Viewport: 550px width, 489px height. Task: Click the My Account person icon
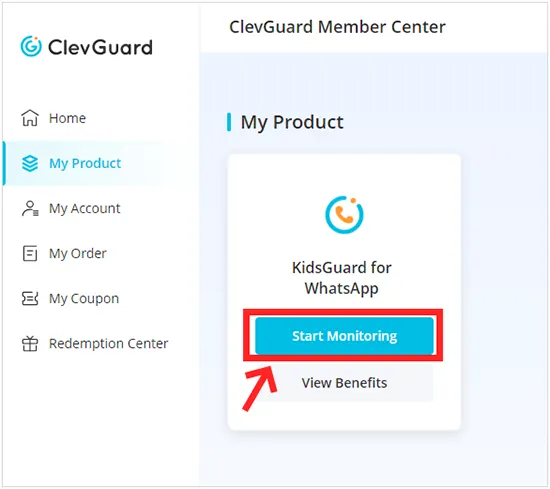(x=30, y=208)
